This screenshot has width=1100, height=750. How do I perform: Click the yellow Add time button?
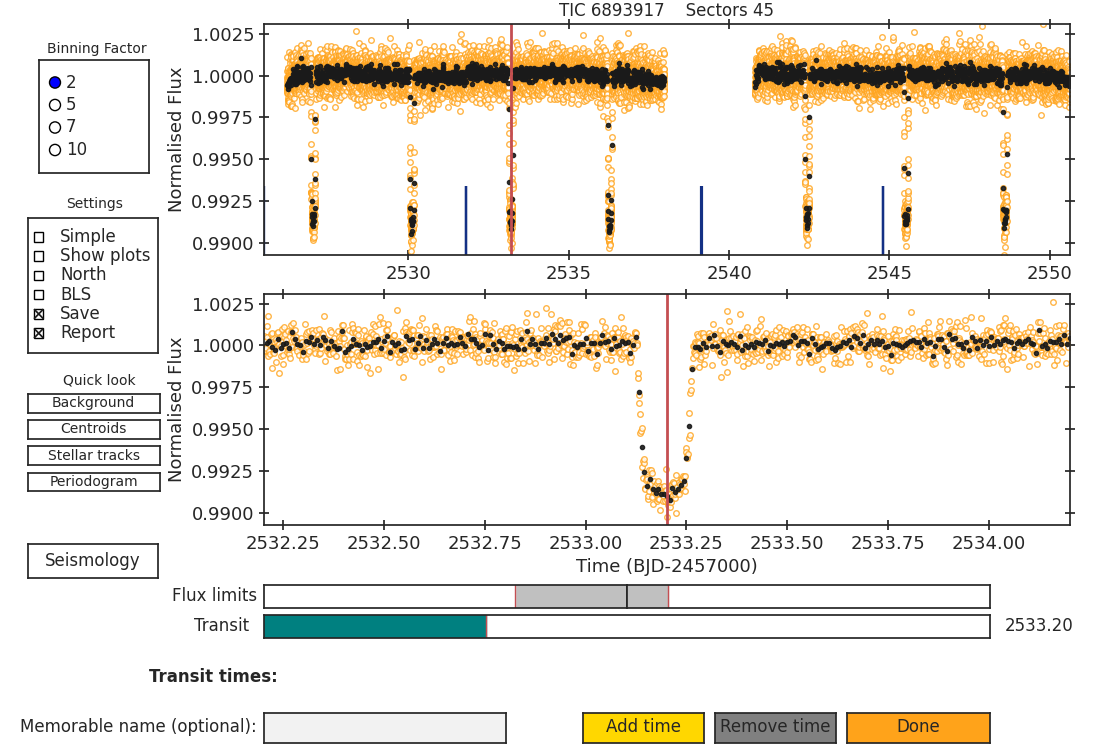pos(643,727)
